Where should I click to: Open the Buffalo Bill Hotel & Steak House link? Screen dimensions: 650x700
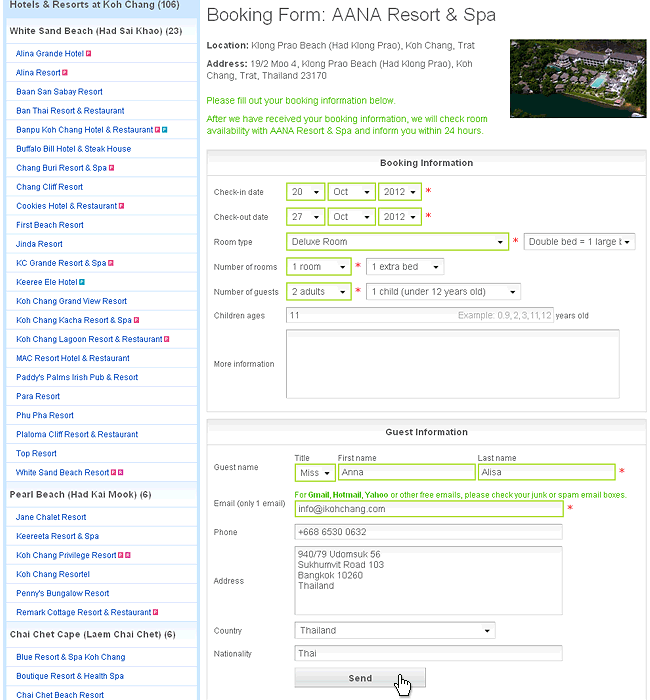pyautogui.click(x=74, y=149)
